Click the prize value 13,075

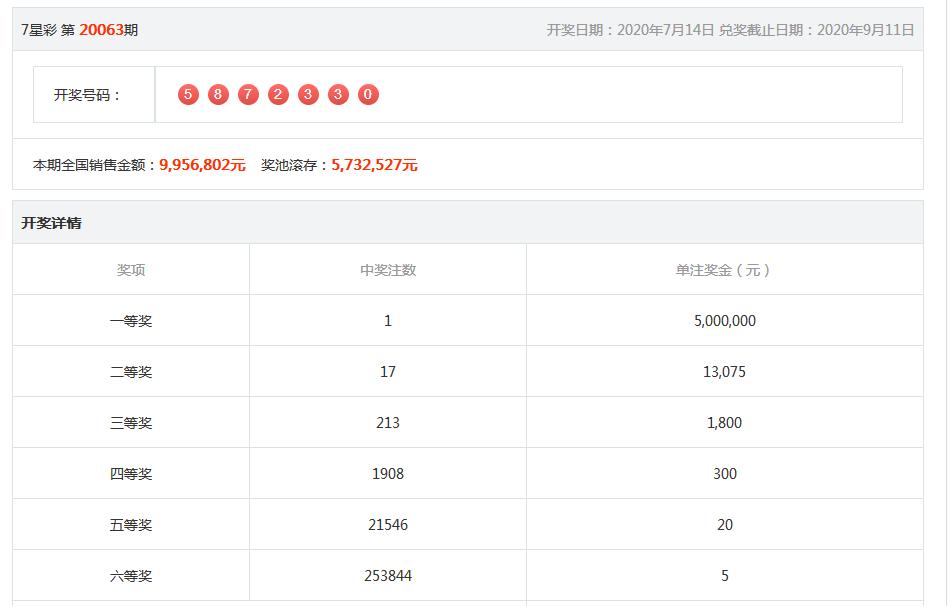725,372
